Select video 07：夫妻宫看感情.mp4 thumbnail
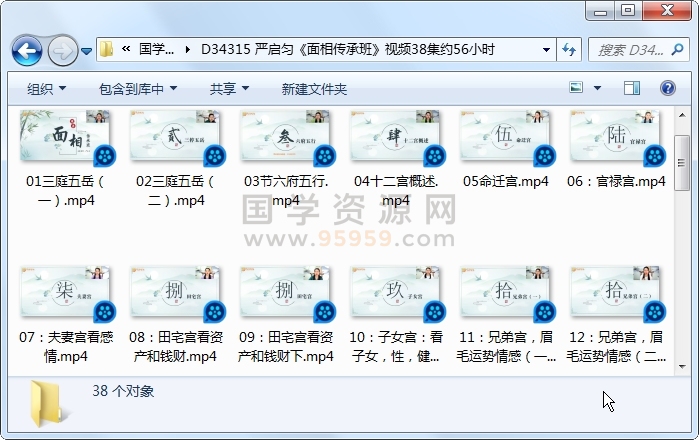The width and height of the screenshot is (699, 440). tap(65, 292)
